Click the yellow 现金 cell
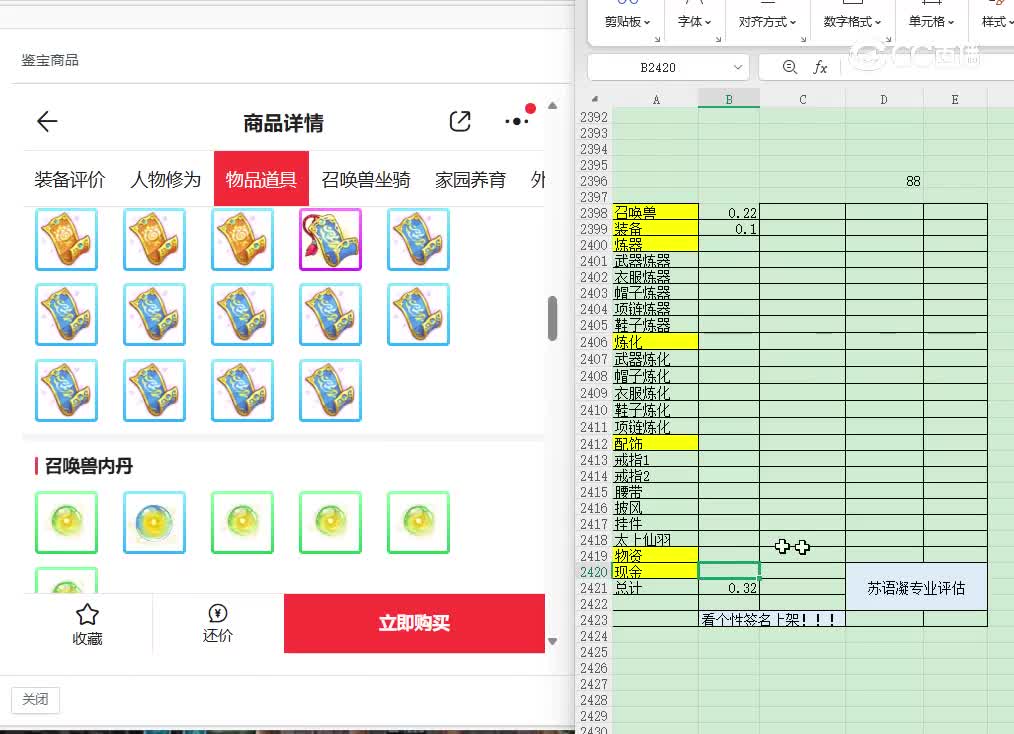The width and height of the screenshot is (1014, 734). click(x=656, y=572)
